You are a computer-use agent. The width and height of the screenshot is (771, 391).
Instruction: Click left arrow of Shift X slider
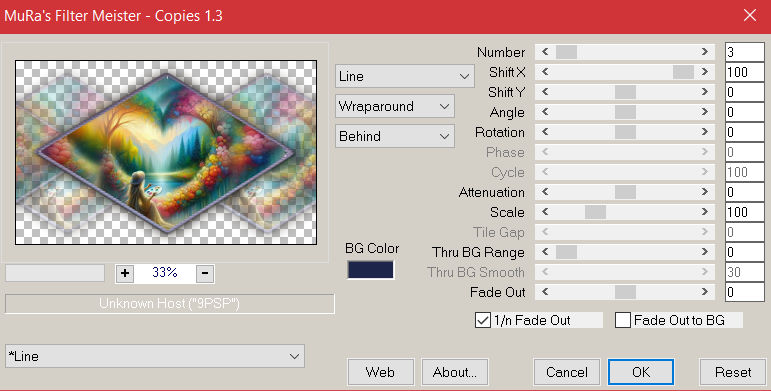tap(545, 72)
